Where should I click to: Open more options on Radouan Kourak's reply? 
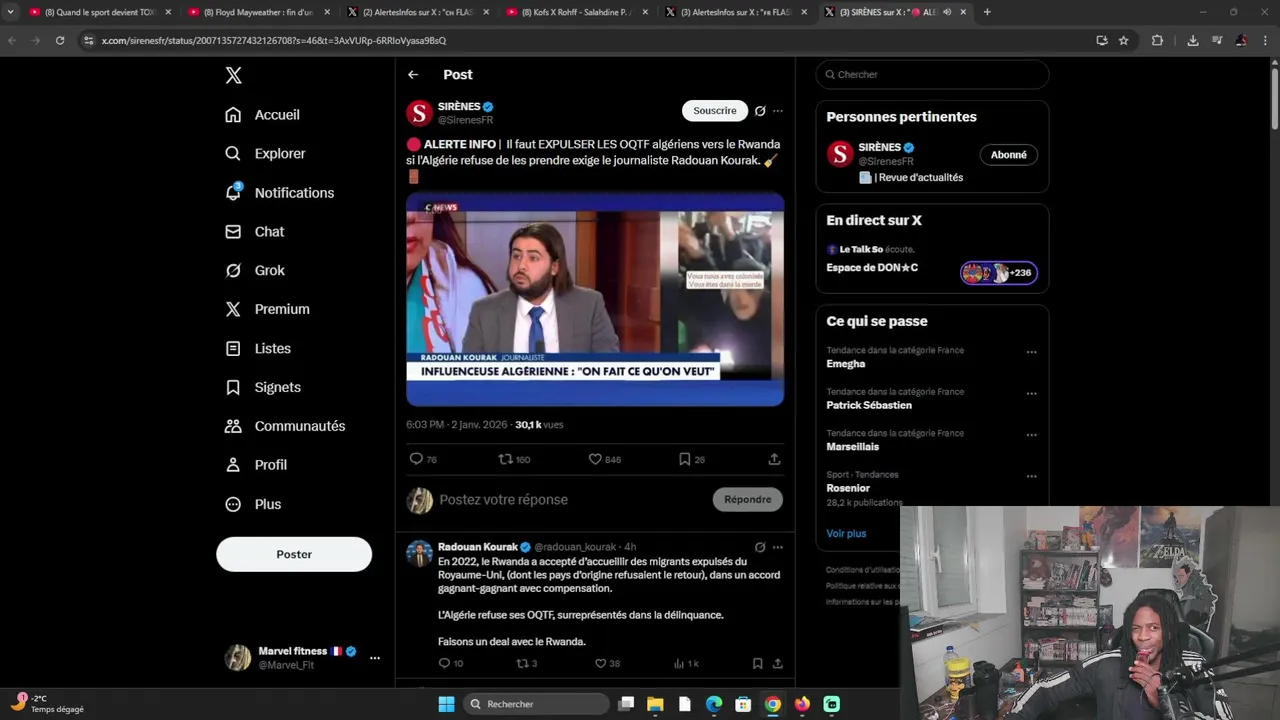(778, 547)
